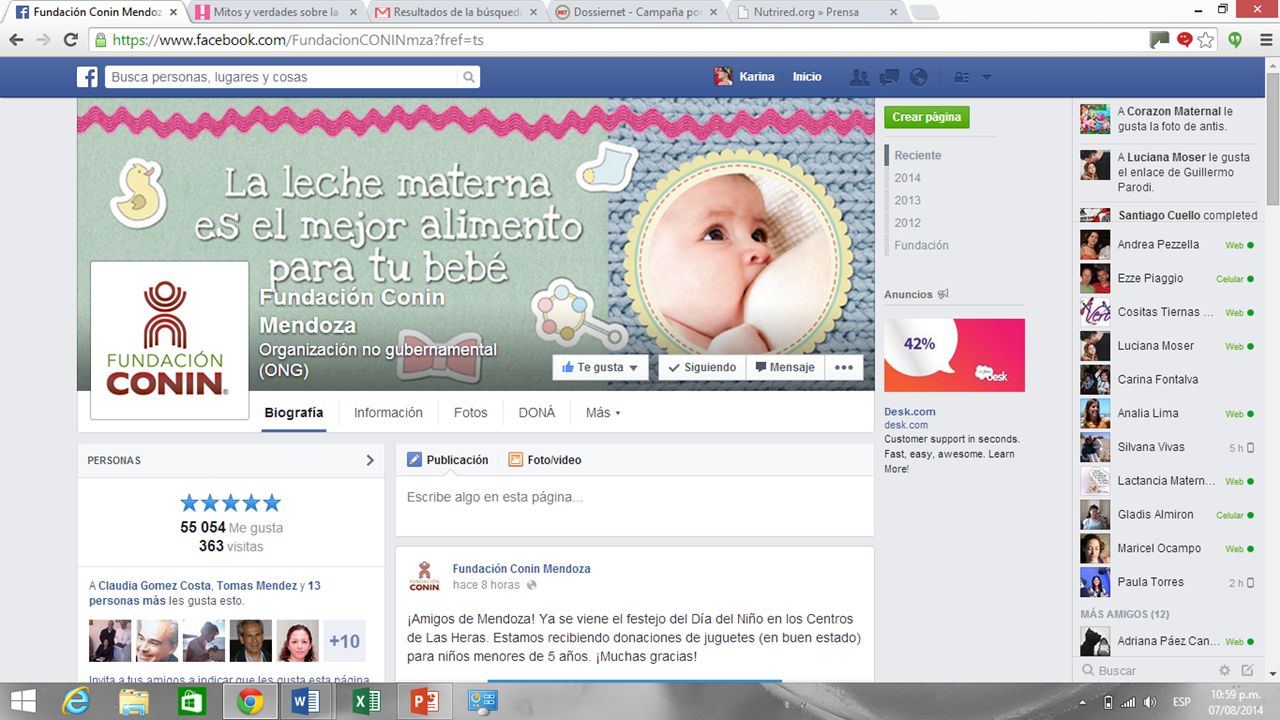1280x720 pixels.
Task: Select the Publicación composer tab
Action: (448, 460)
